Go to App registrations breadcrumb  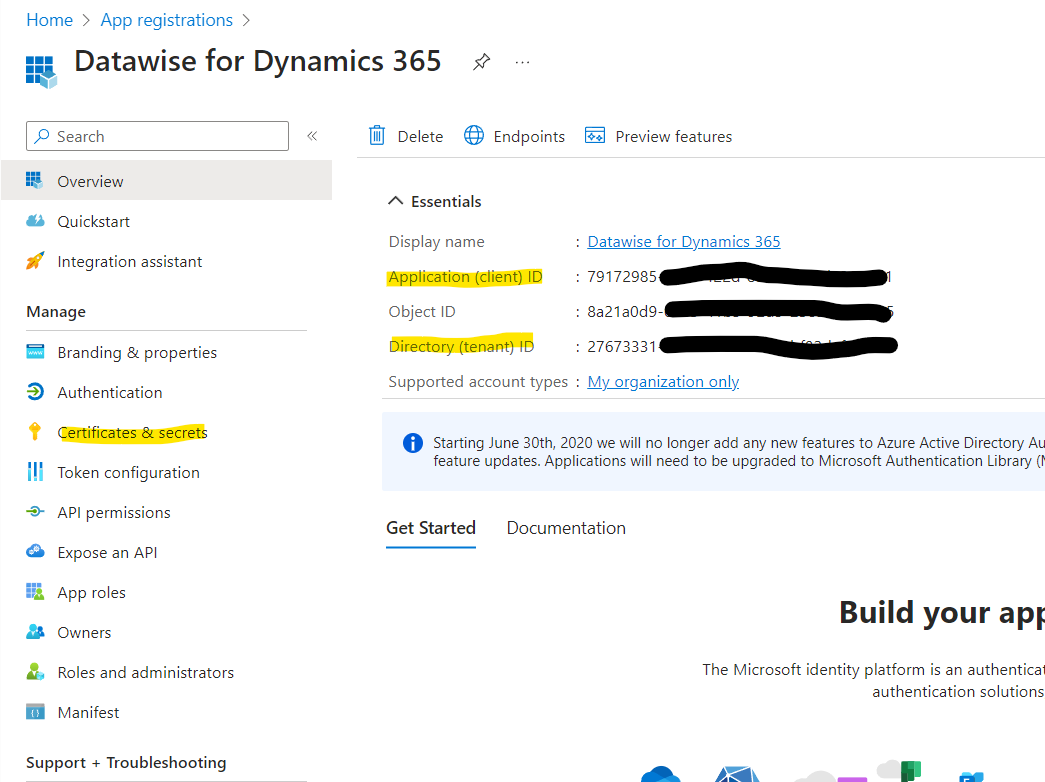pos(167,20)
